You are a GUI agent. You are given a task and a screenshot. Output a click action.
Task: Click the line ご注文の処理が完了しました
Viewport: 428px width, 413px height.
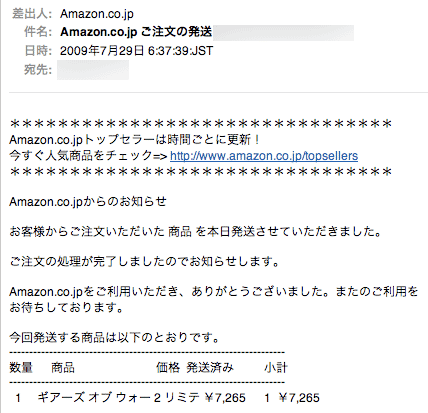point(144,262)
